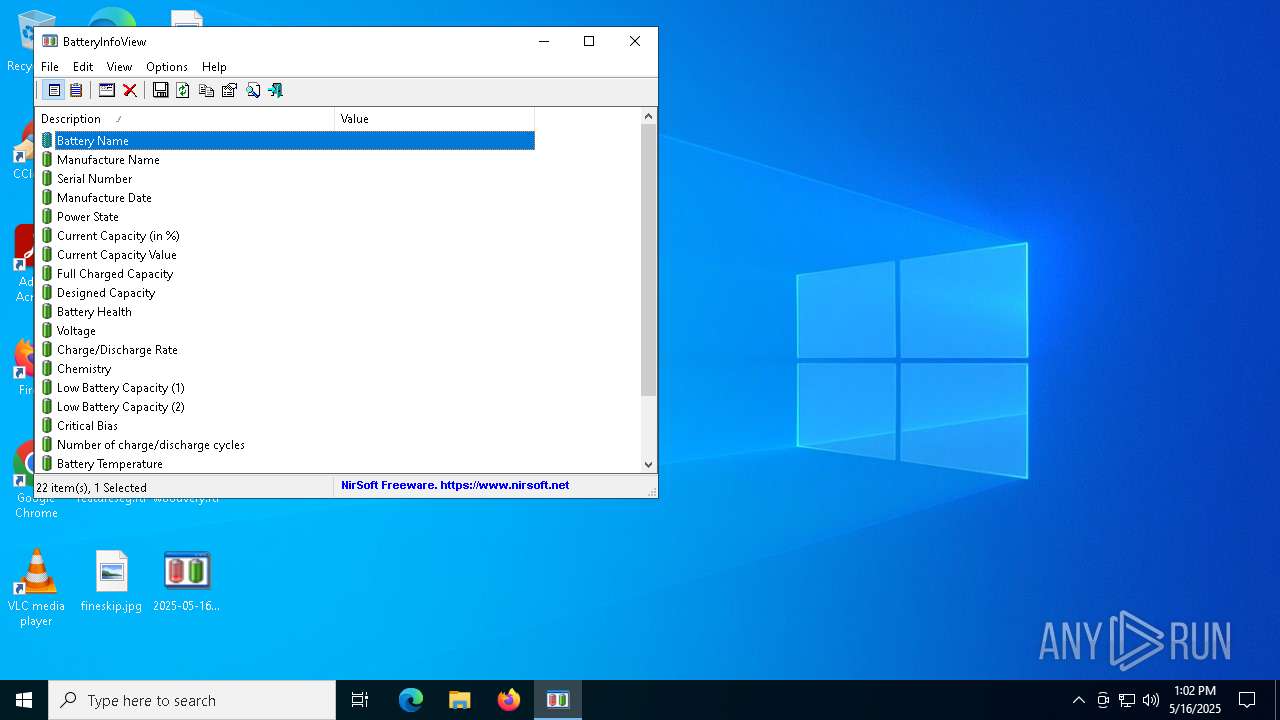
Task: Open the Edit menu
Action: click(x=83, y=67)
